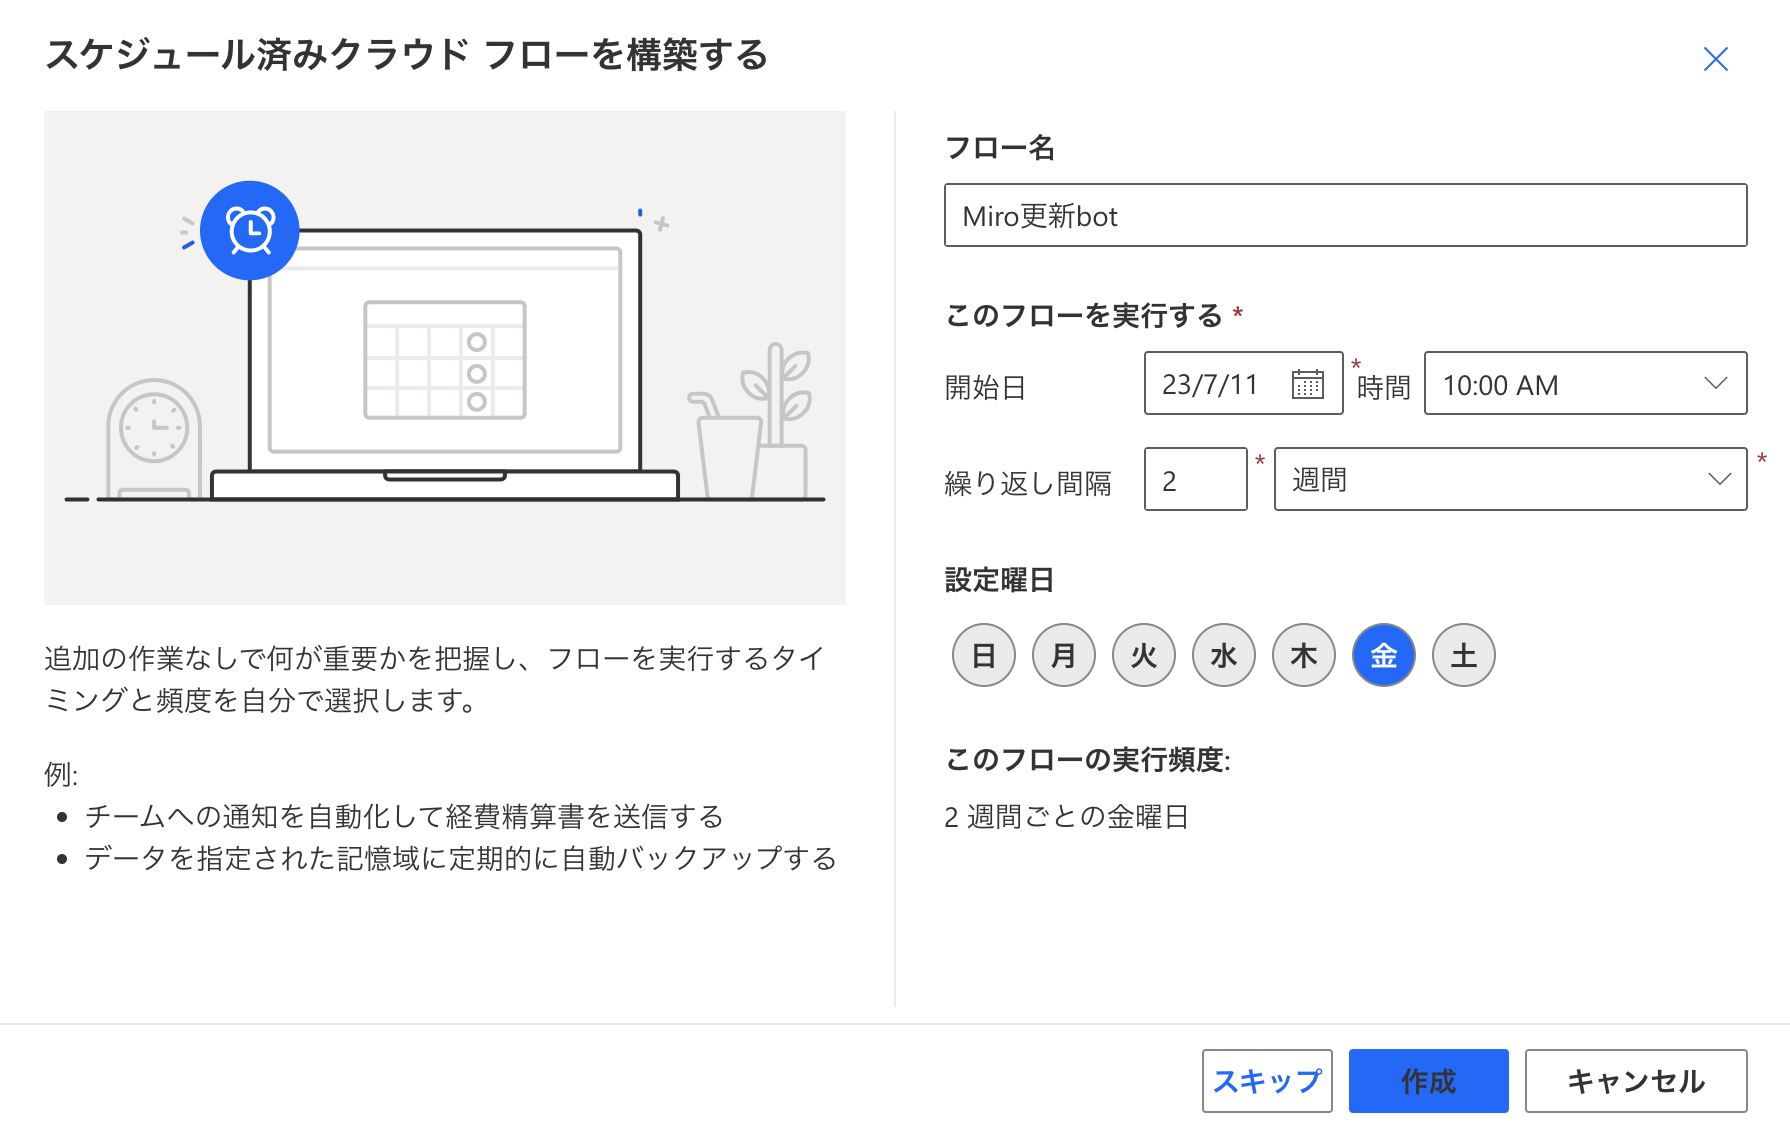This screenshot has height=1132, width=1790.
Task: Toggle Saturday 土 day button
Action: [x=1464, y=655]
